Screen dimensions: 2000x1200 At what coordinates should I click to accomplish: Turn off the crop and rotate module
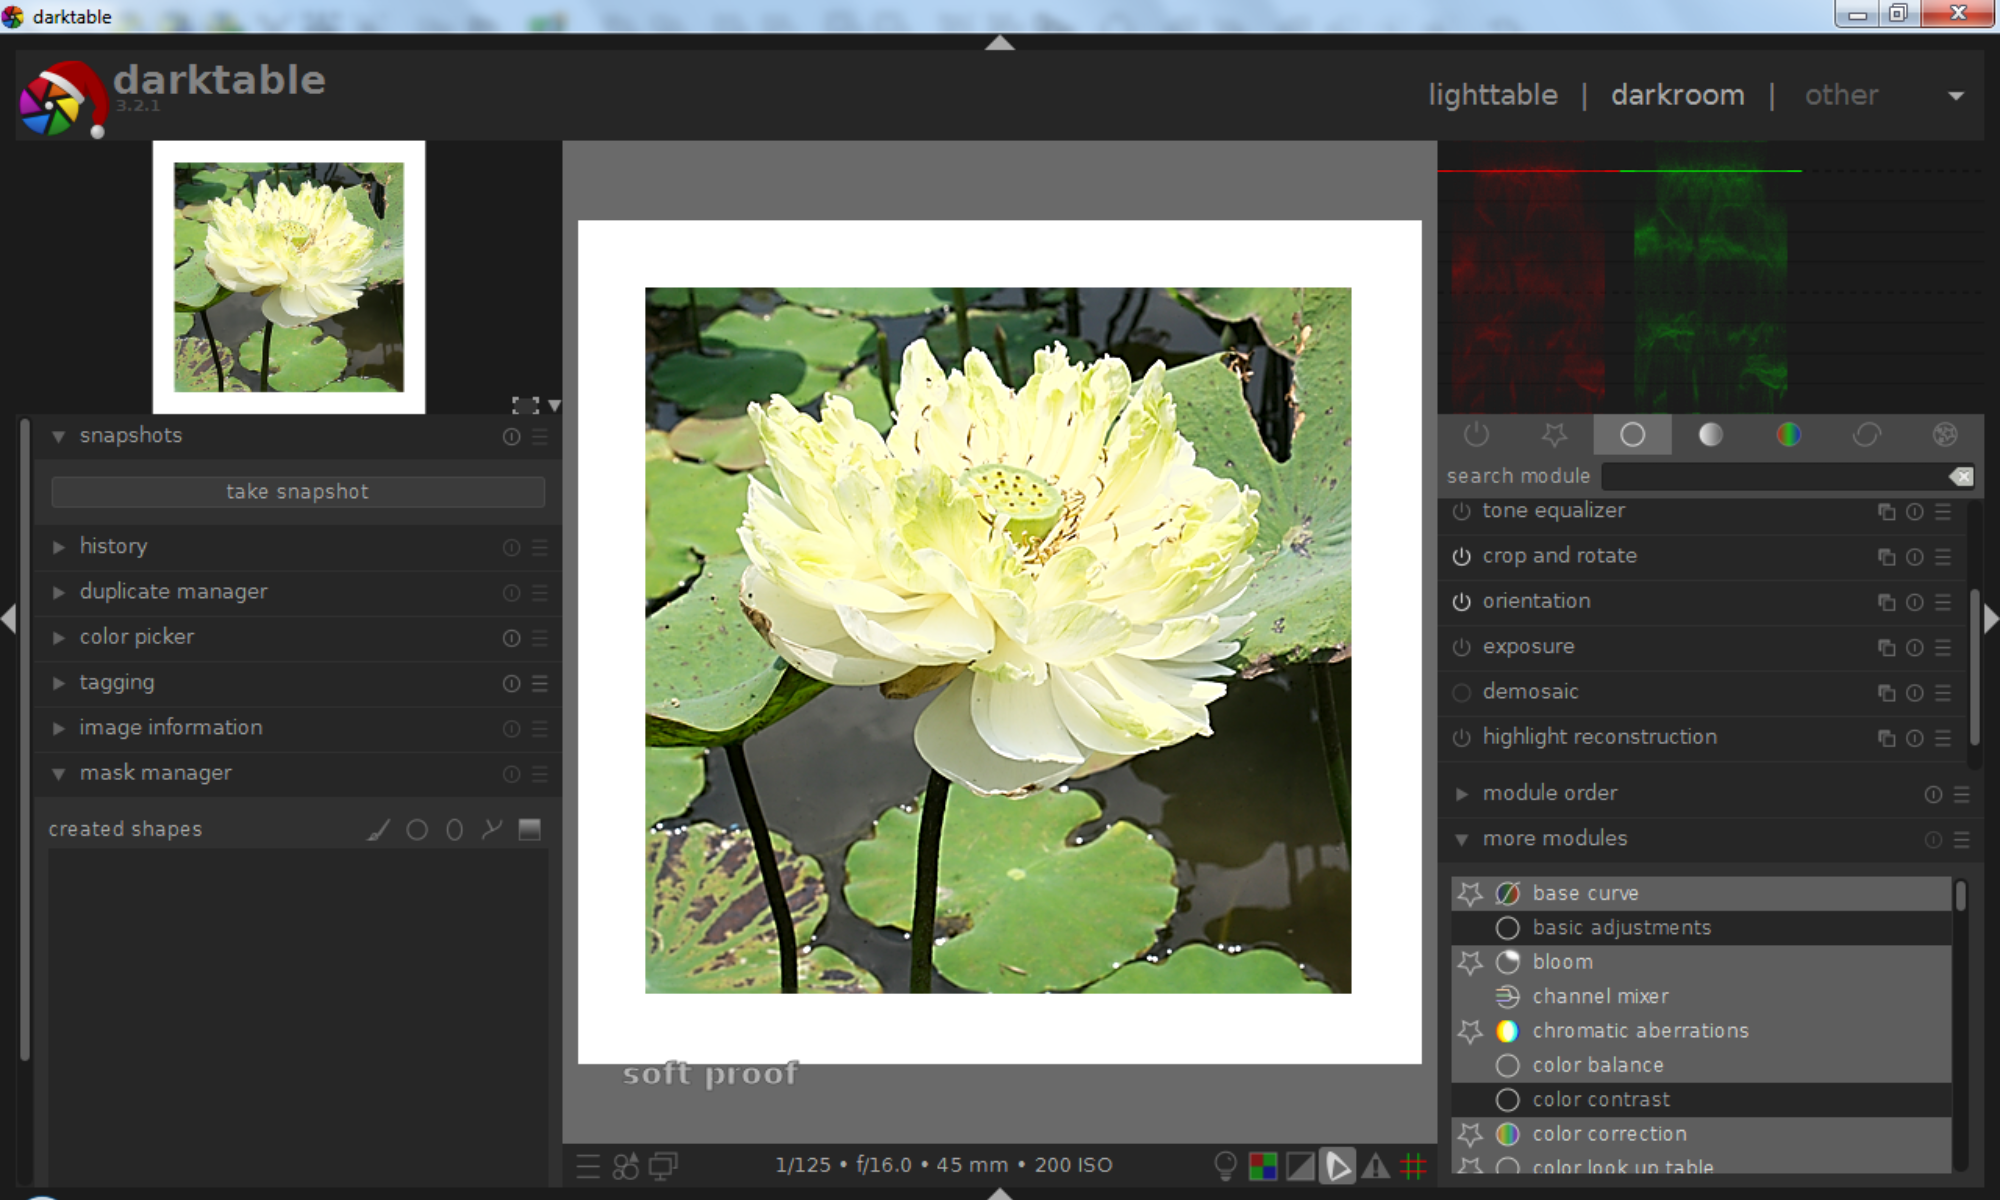coord(1461,556)
